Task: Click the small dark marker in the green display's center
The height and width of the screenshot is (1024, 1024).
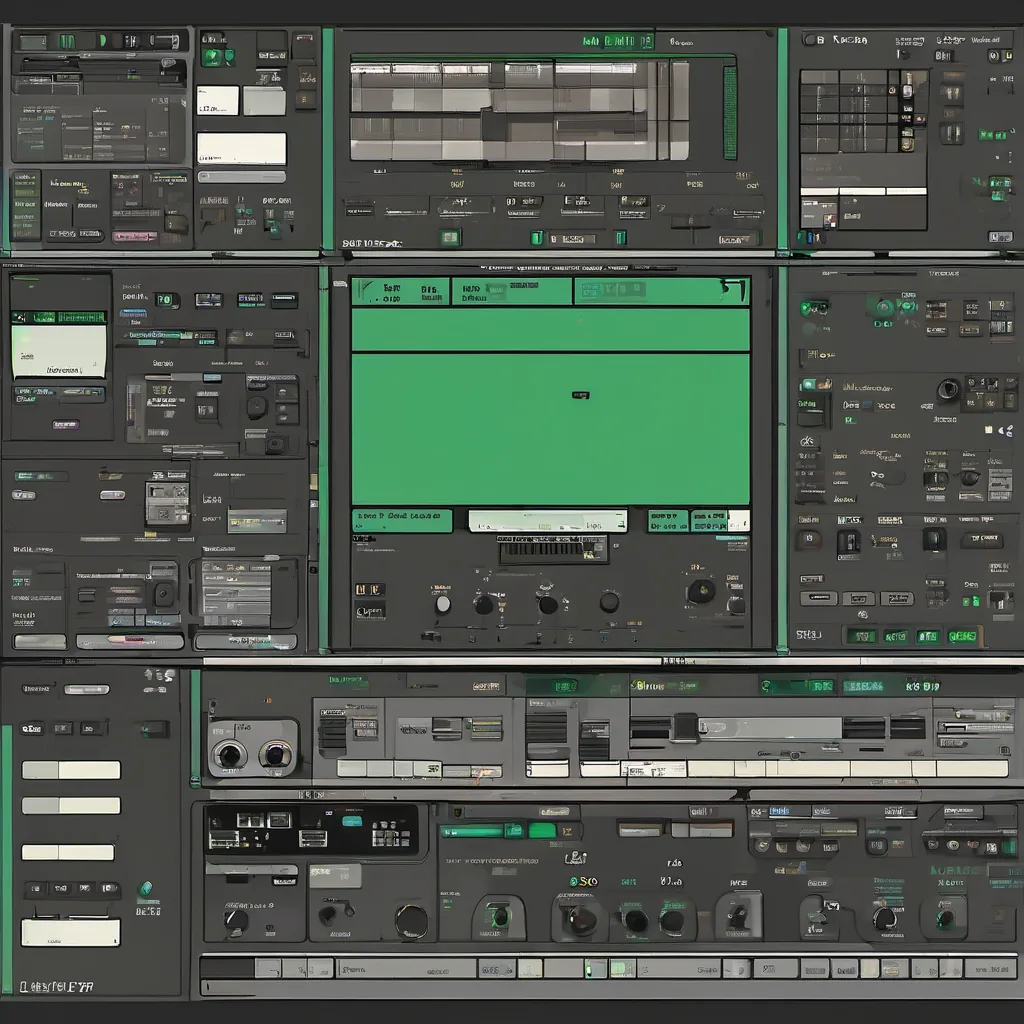Action: [580, 395]
